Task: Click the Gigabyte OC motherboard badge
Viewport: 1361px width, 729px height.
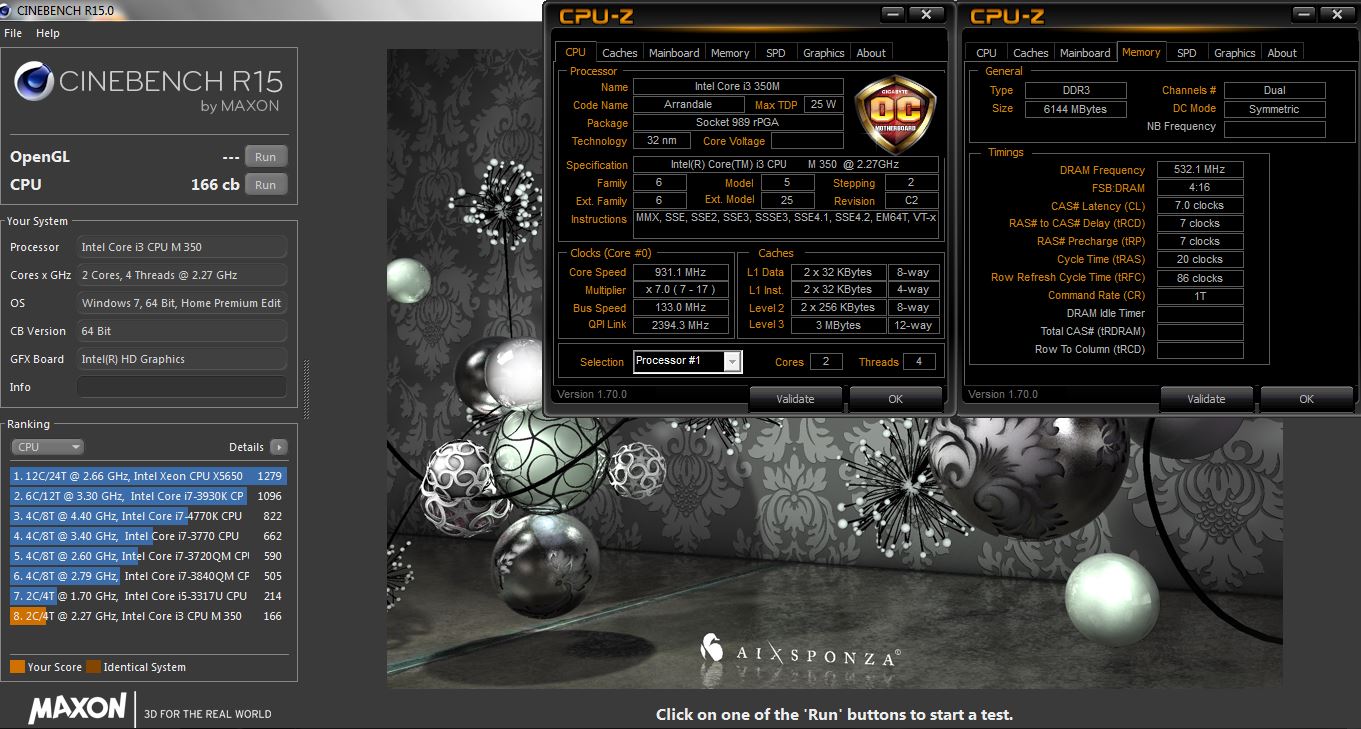Action: pos(895,113)
